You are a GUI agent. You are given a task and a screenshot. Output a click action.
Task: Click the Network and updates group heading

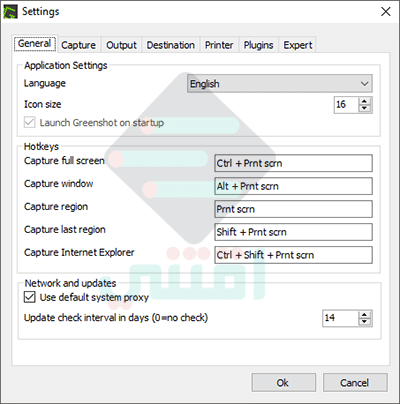[70, 283]
